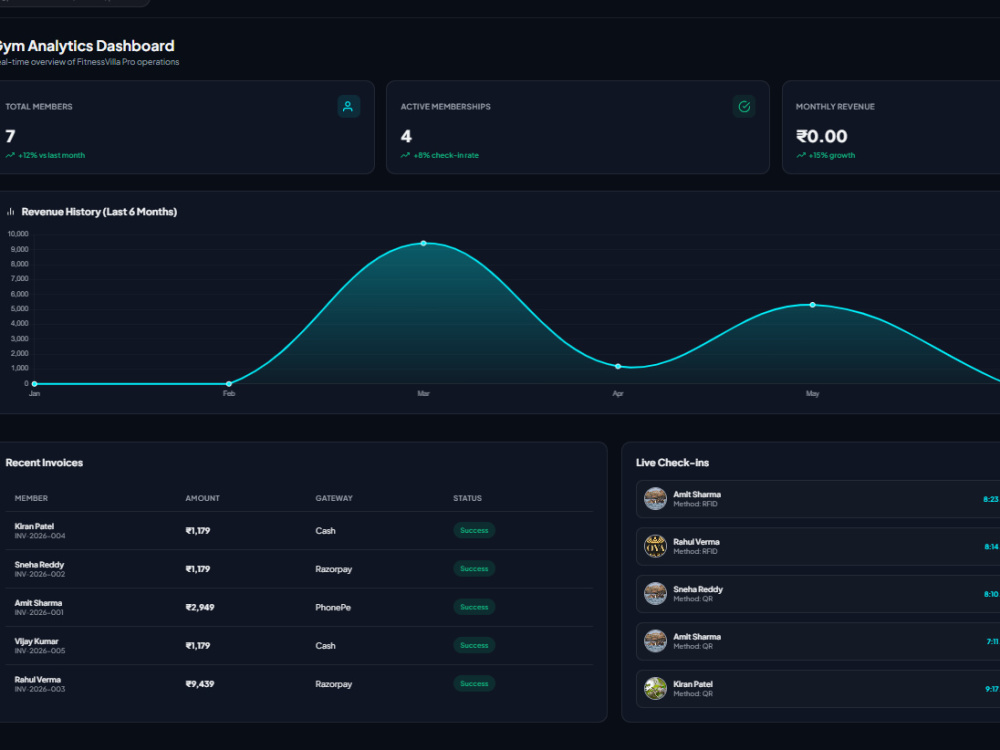Click the Total Members value 7

(x=10, y=136)
